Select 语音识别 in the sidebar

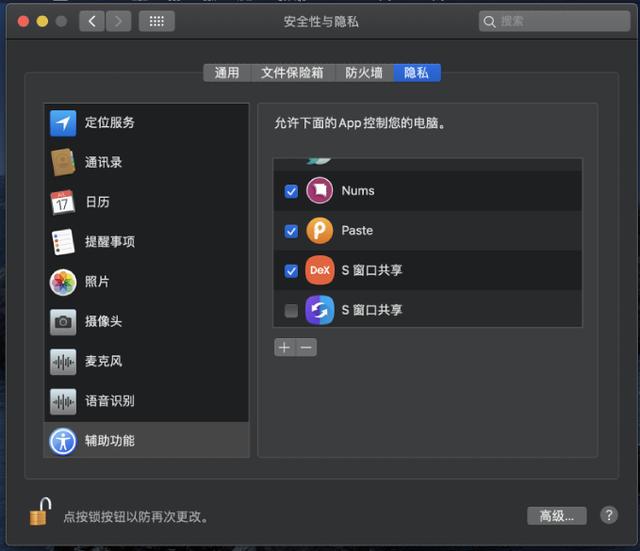point(147,401)
